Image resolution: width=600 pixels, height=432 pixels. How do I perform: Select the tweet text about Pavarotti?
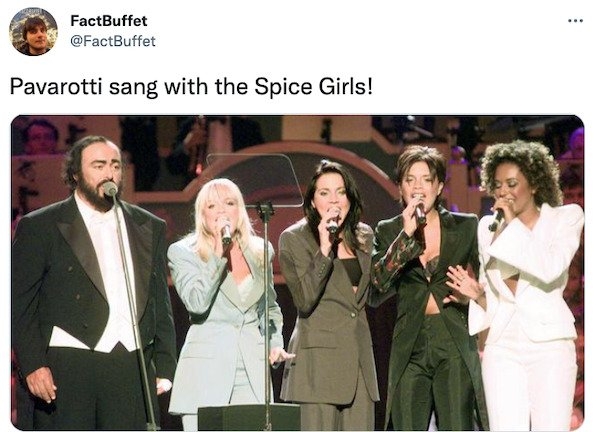(191, 85)
